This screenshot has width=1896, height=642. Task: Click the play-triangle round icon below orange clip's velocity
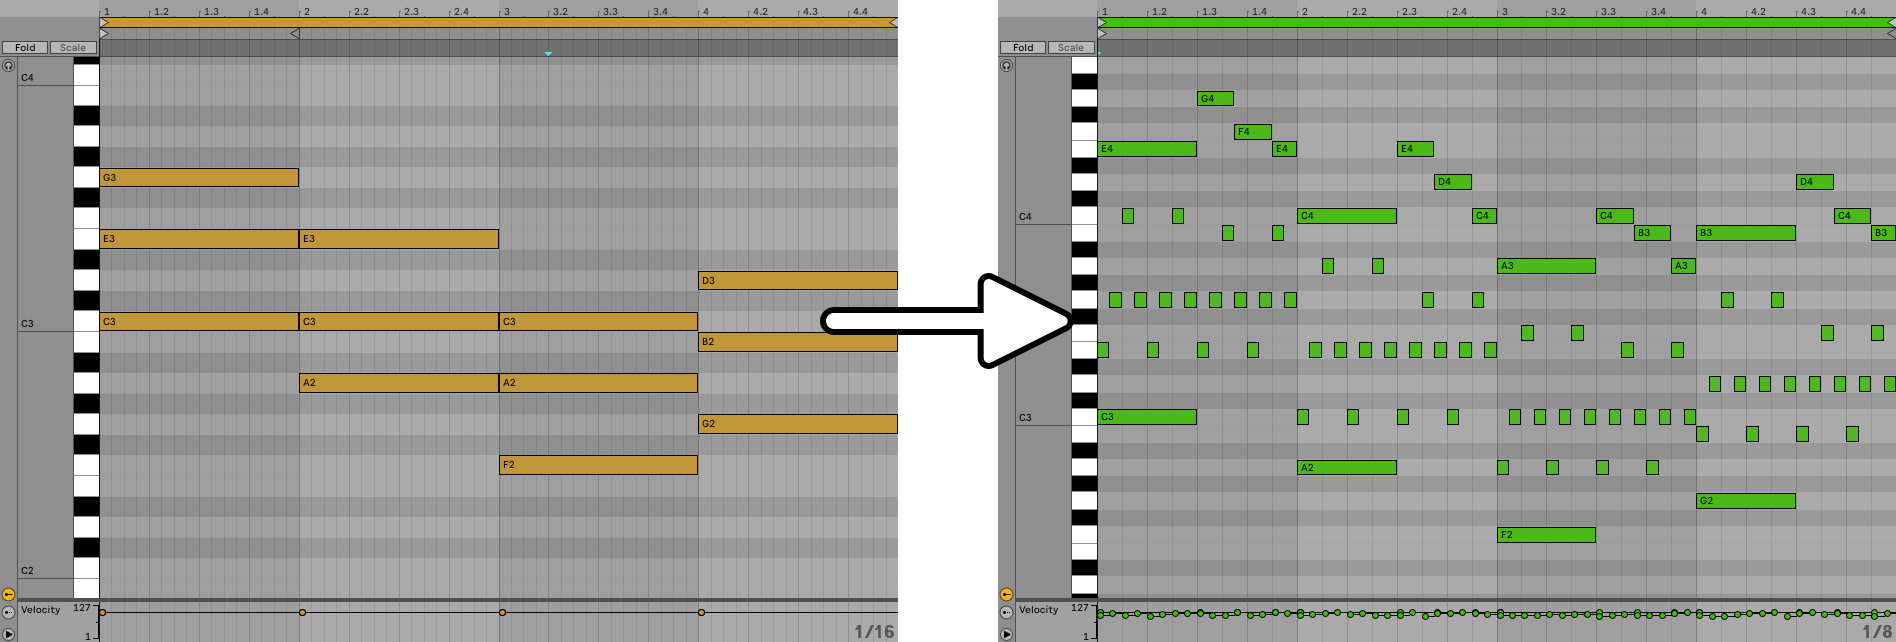tap(8, 634)
